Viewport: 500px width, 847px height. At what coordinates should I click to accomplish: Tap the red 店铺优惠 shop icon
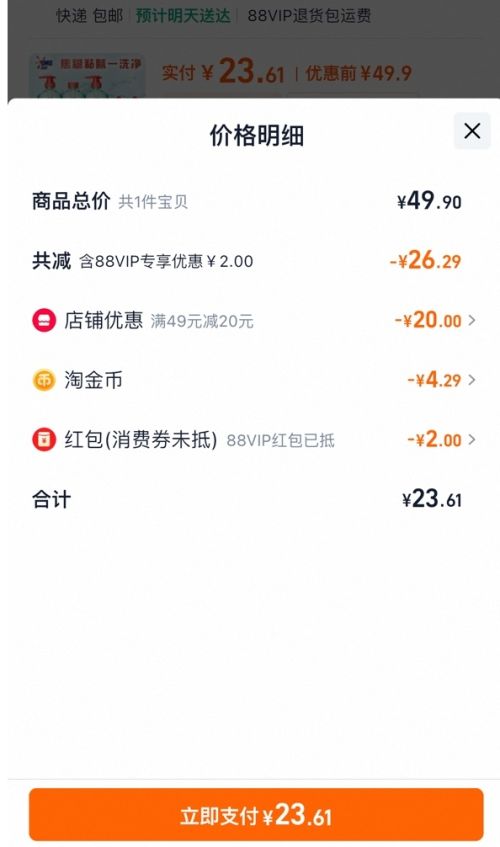(44, 320)
